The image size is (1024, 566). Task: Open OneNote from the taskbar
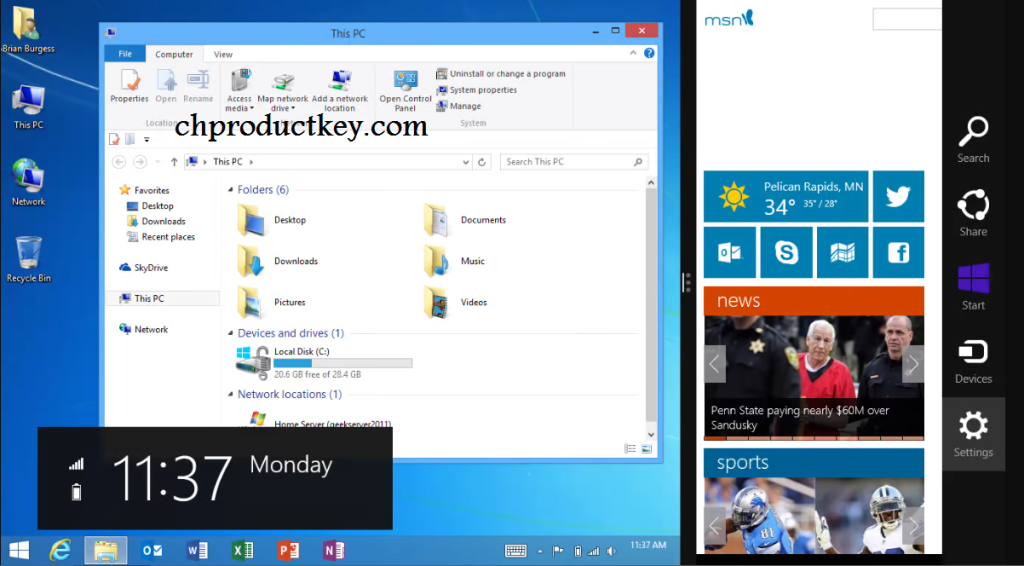(x=333, y=551)
